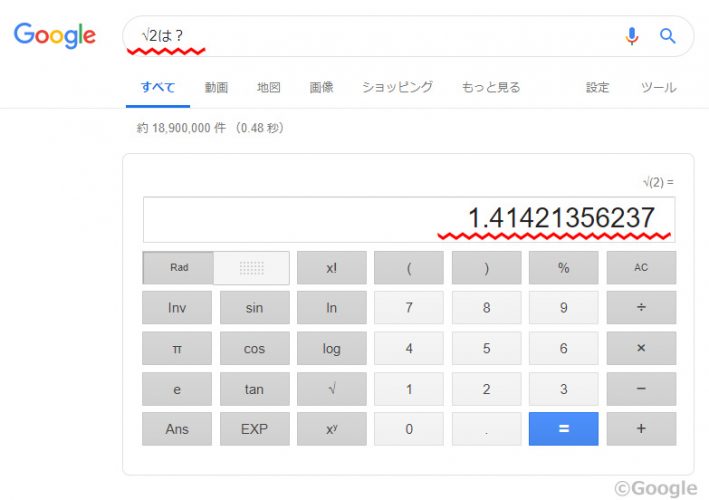This screenshot has height=500, width=709.
Task: Select the すべて tab
Action: coord(158,87)
